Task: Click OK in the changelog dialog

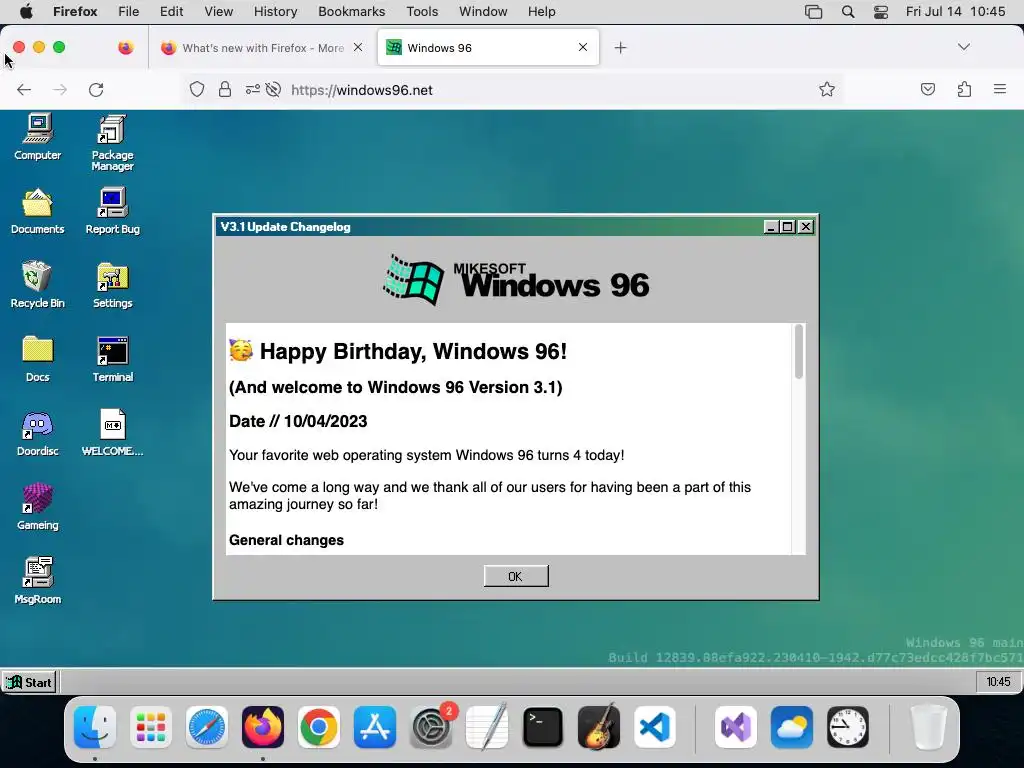Action: pos(516,576)
